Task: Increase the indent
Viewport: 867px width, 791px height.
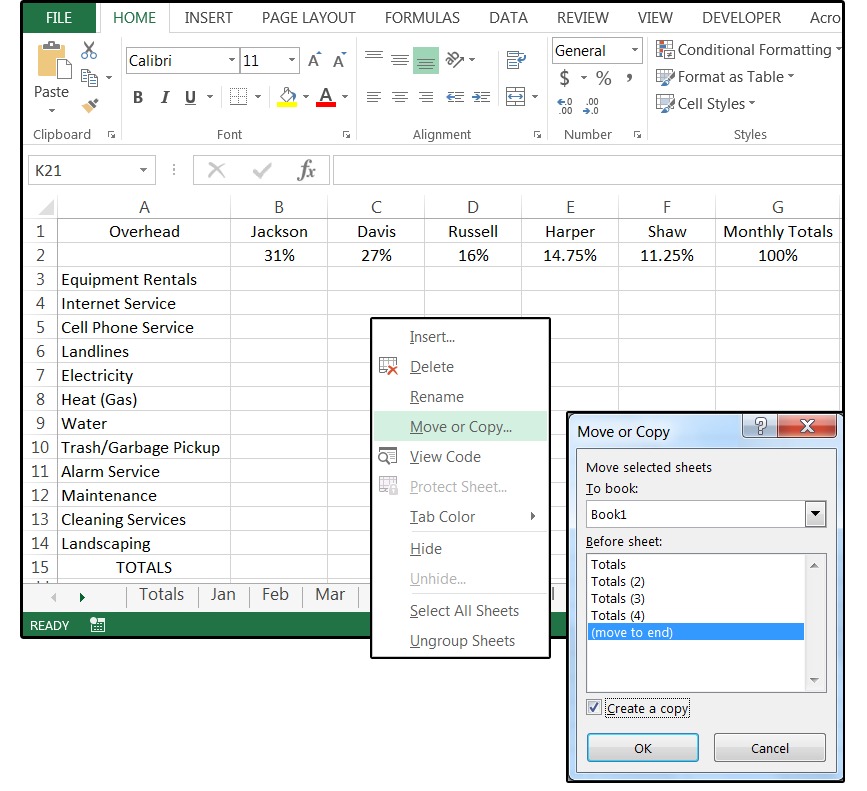Action: pyautogui.click(x=481, y=97)
